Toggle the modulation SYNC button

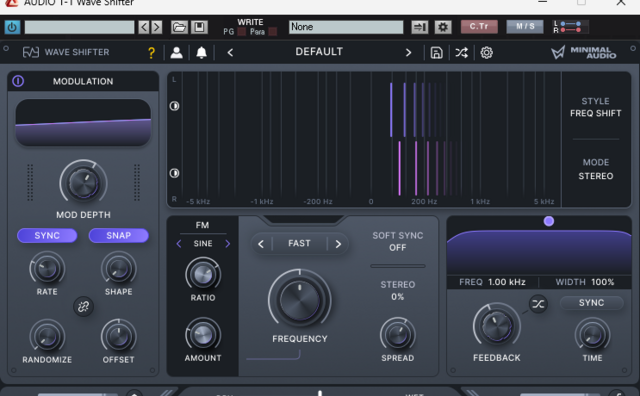[x=47, y=236]
